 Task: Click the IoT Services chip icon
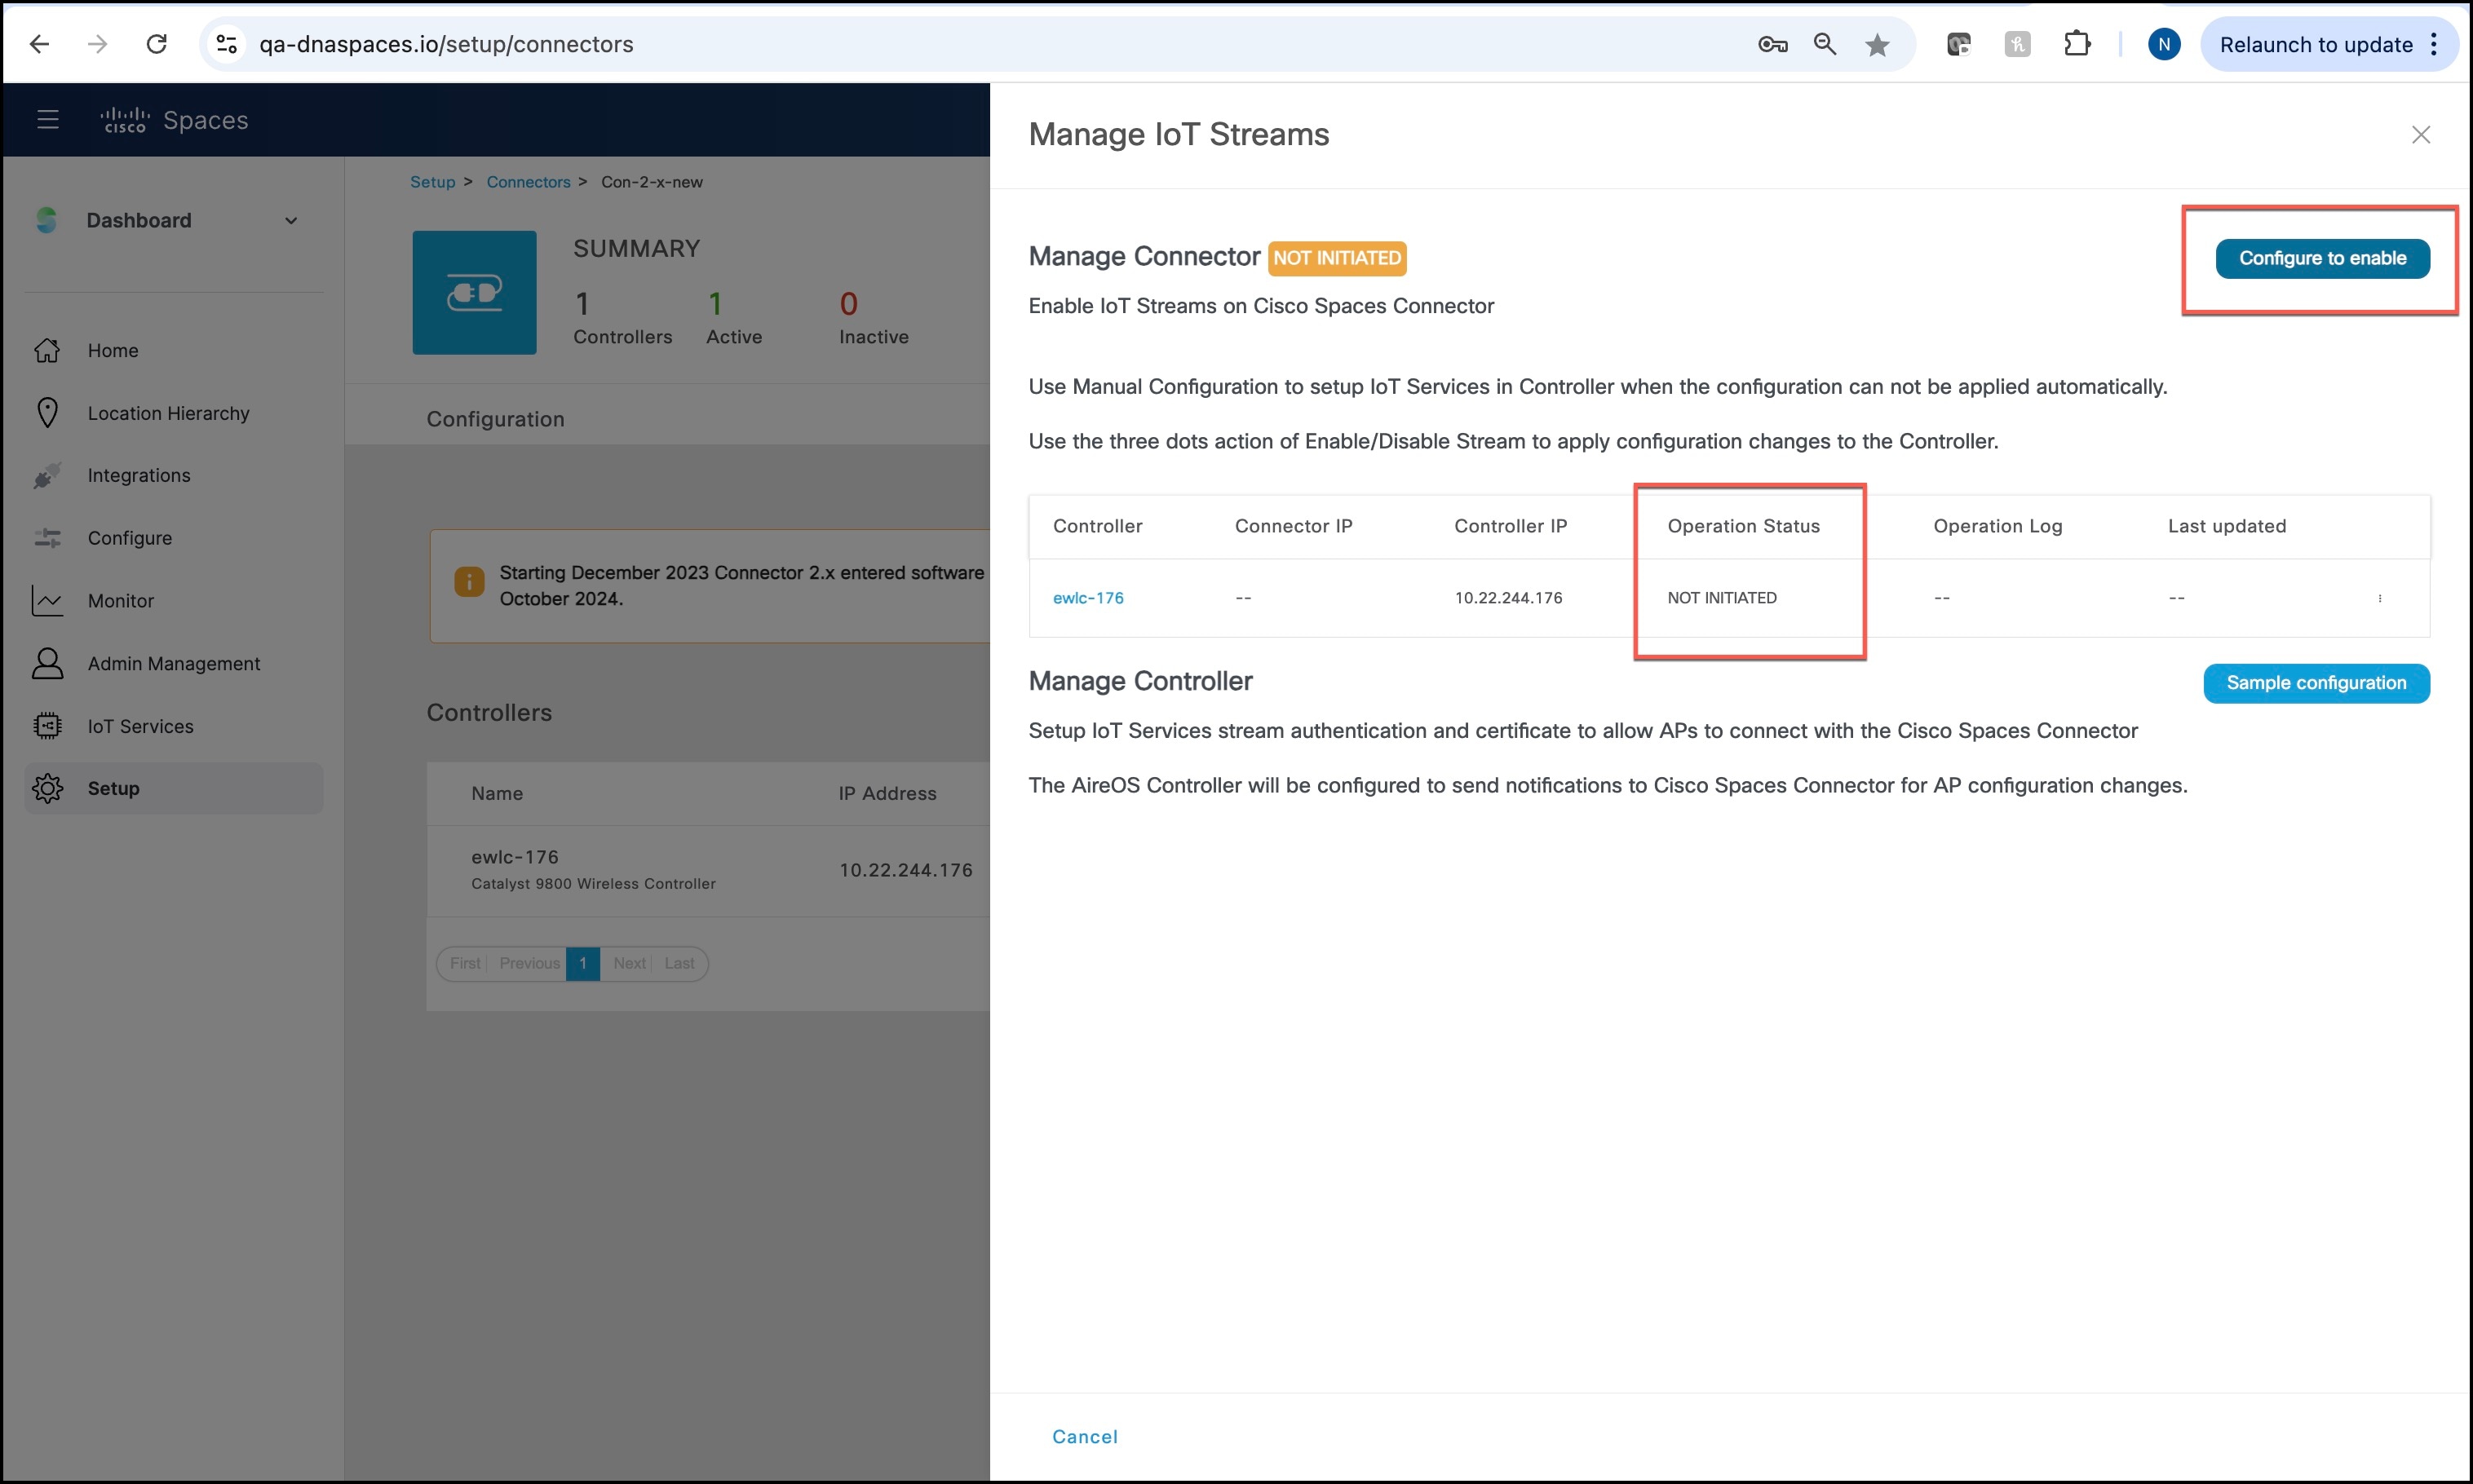tap(47, 726)
